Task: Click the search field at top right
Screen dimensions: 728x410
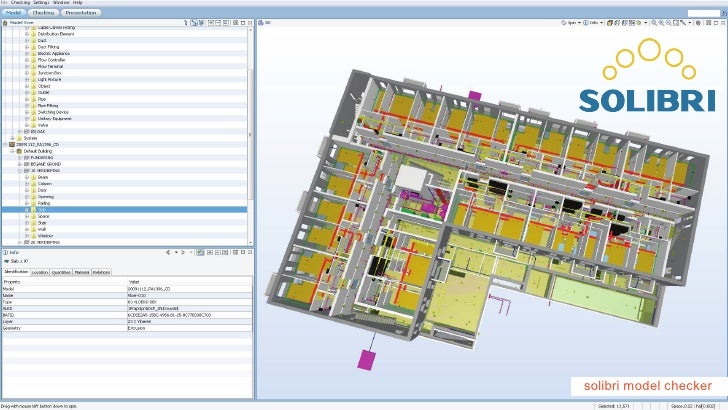Action: tap(704, 13)
